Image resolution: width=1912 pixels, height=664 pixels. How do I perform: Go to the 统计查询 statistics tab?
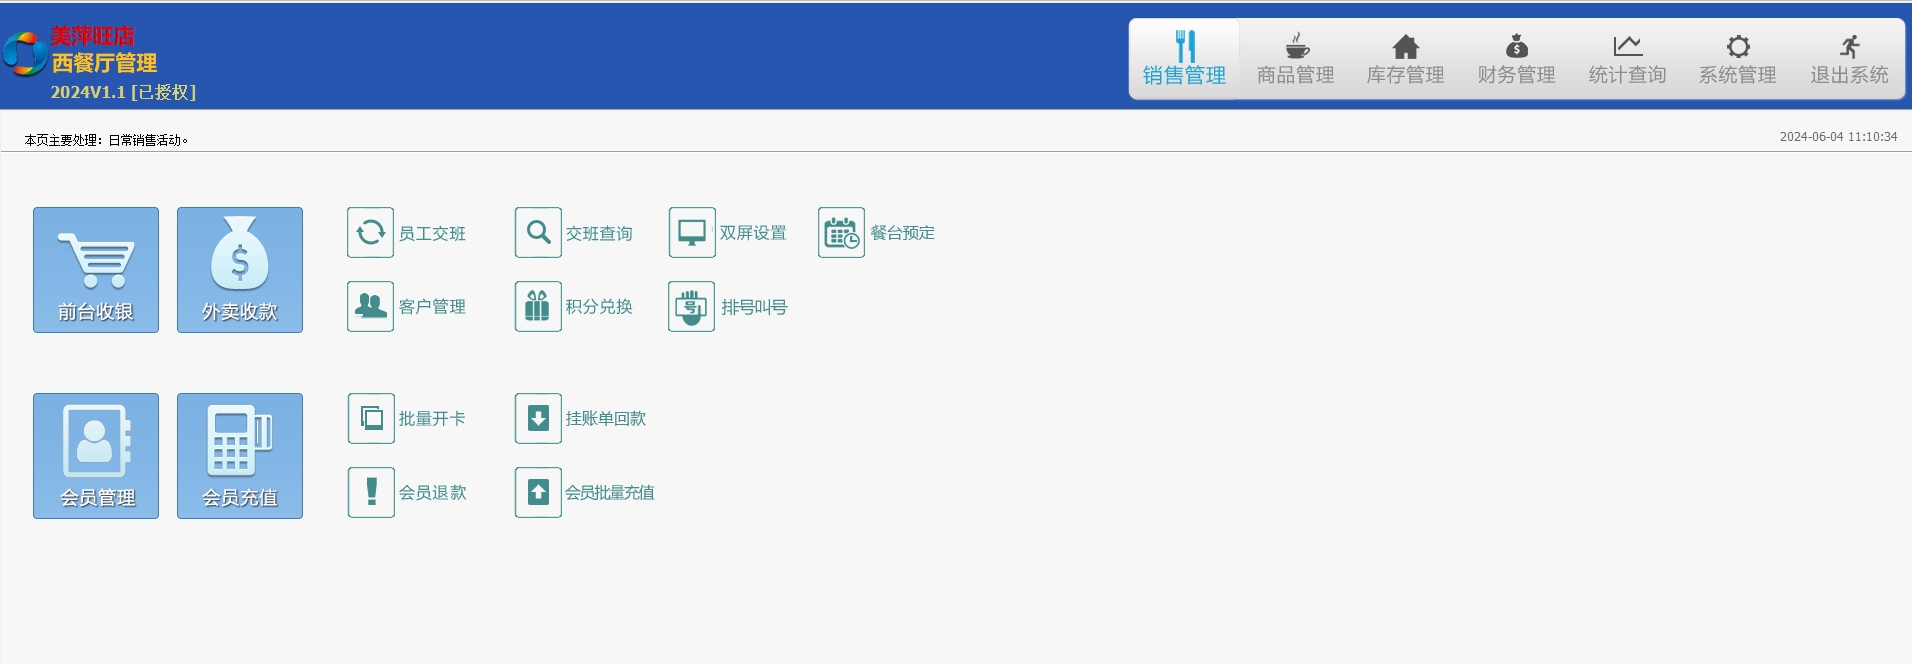[1627, 60]
